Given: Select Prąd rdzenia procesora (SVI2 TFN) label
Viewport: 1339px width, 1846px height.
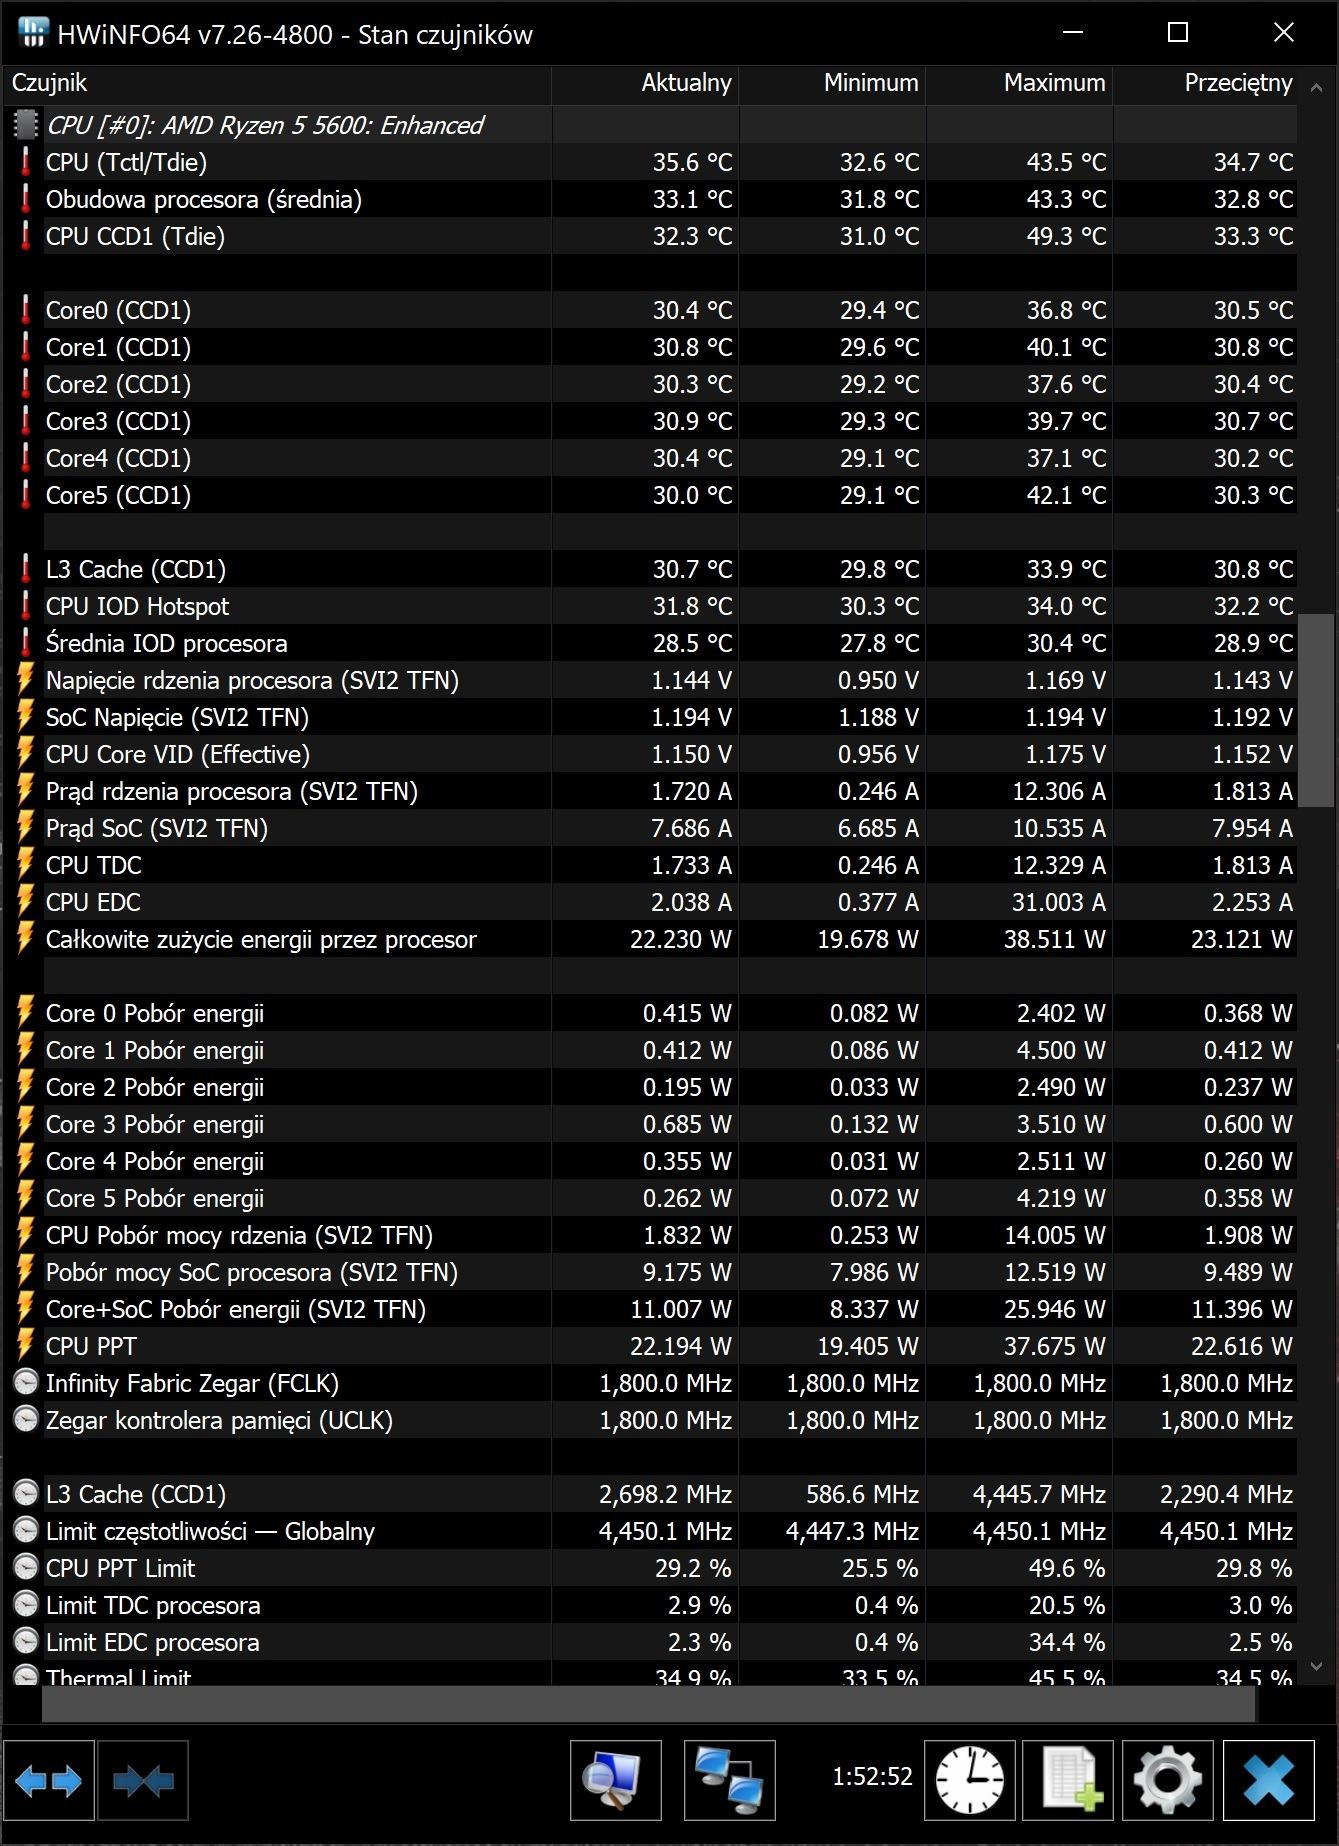Looking at the screenshot, I should coord(232,791).
